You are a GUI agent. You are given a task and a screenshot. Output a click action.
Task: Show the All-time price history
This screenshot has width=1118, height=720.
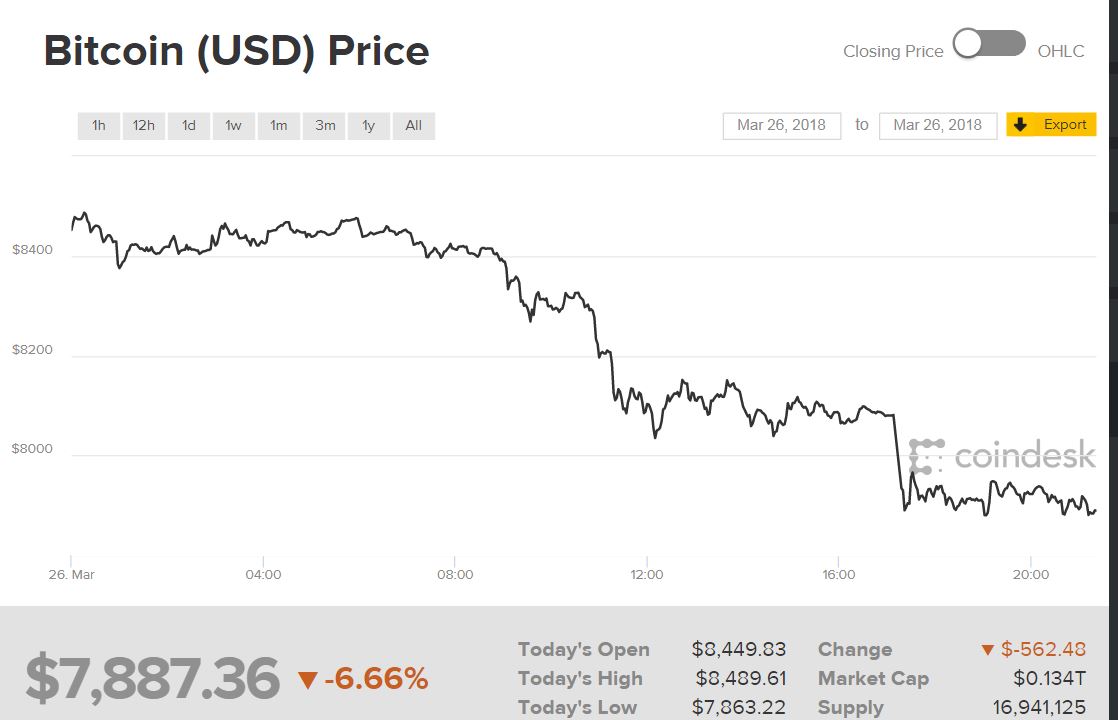click(413, 125)
